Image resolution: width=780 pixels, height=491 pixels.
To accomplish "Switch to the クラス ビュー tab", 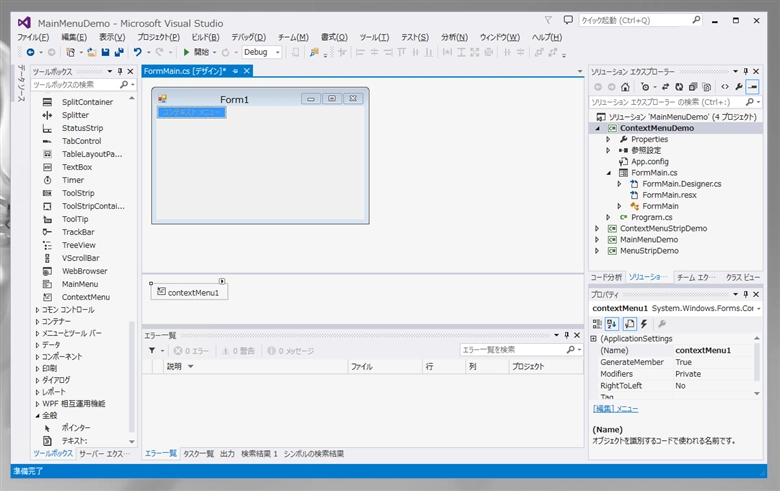I will (742, 277).
